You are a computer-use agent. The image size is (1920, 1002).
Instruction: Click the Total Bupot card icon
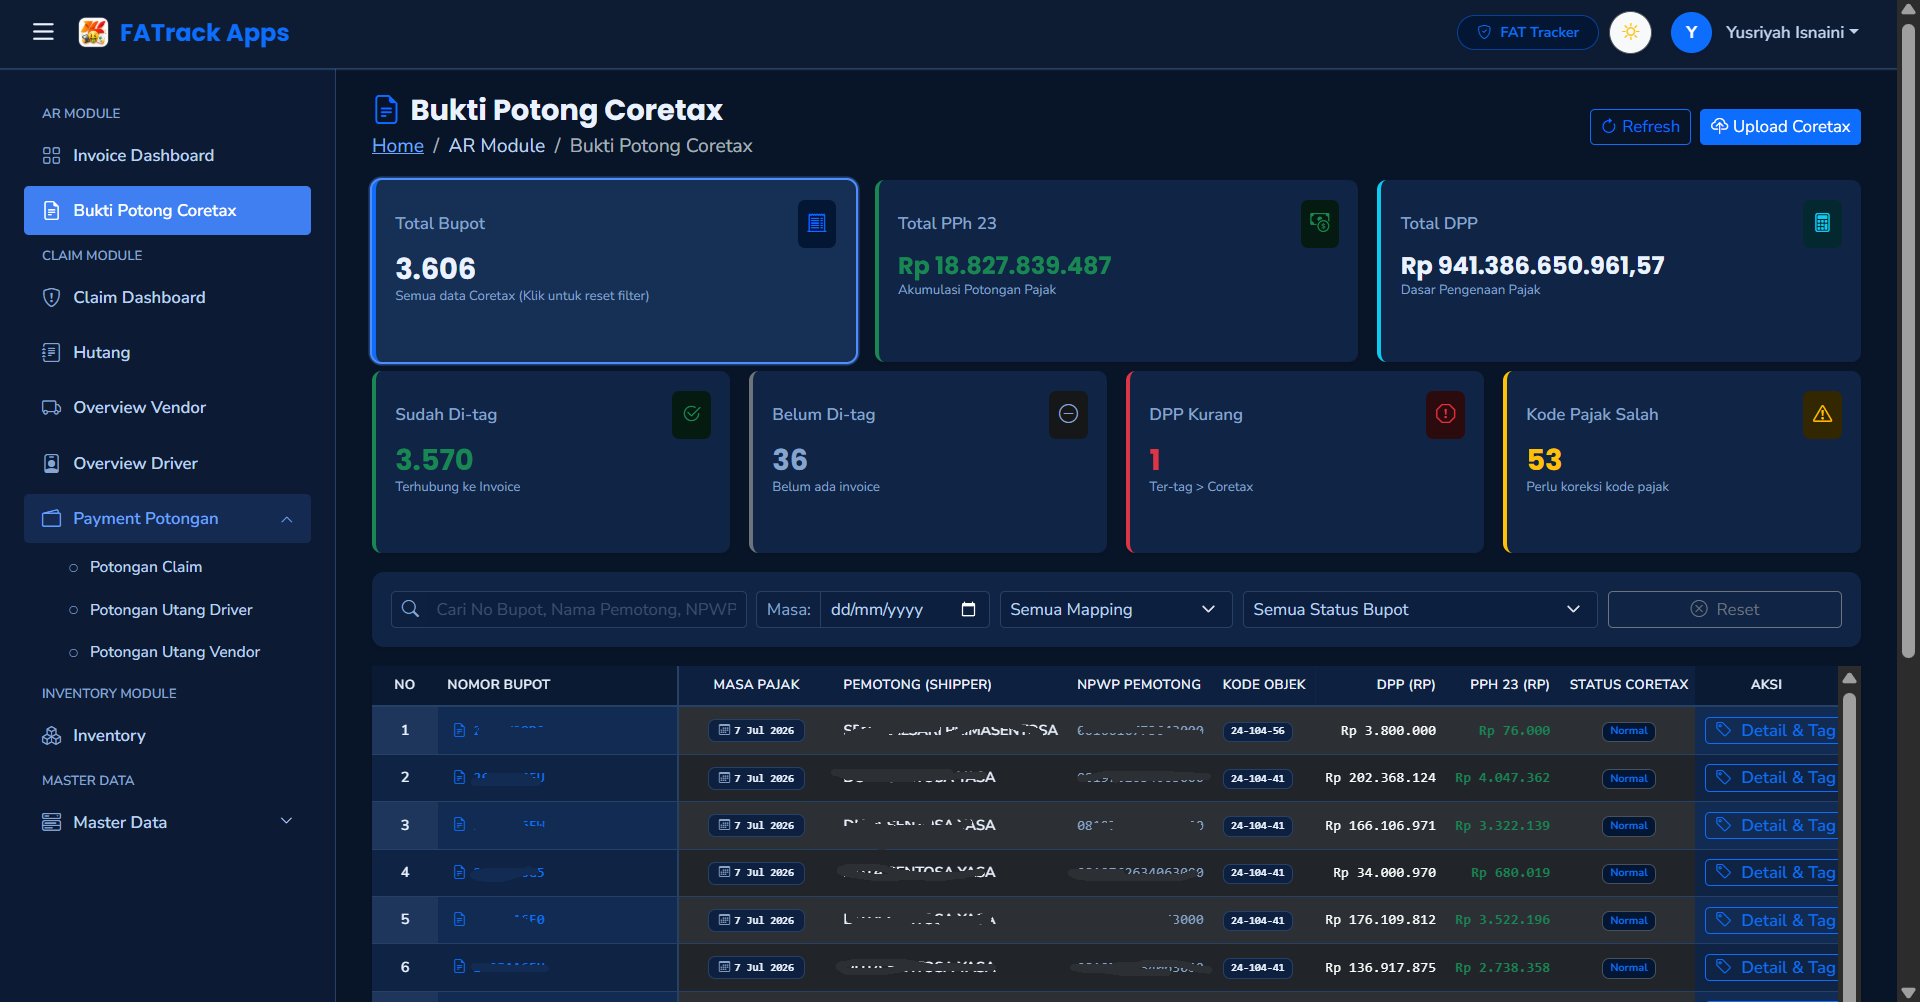(817, 223)
